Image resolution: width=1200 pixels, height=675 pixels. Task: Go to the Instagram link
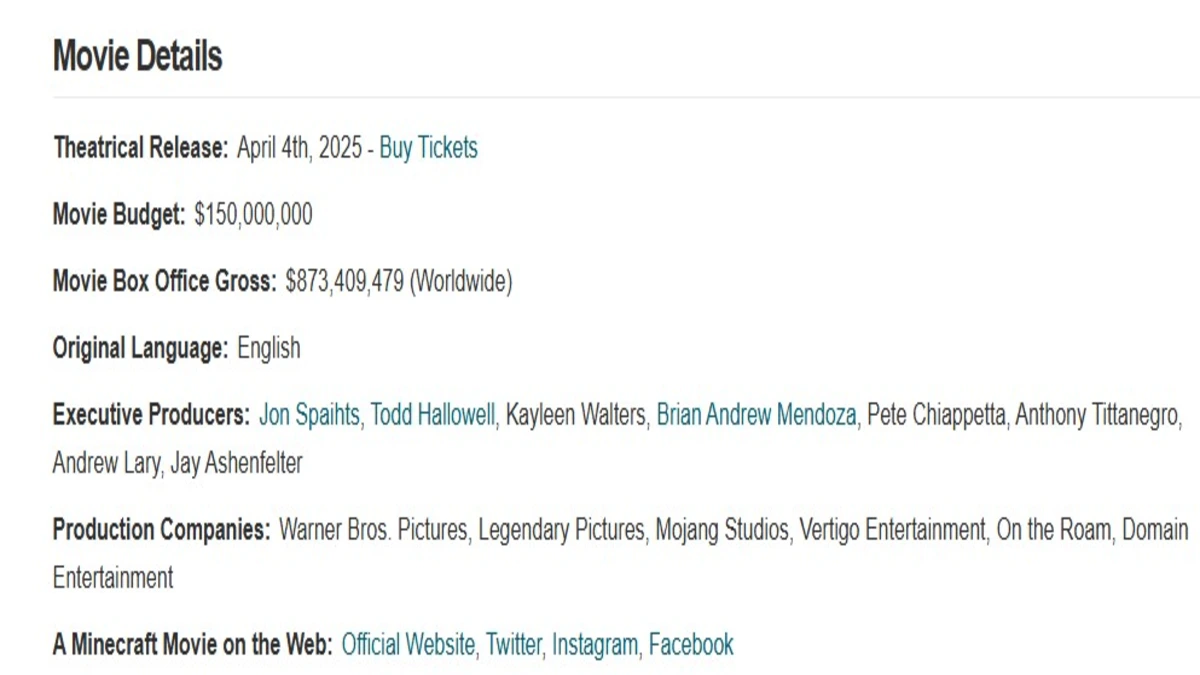point(594,645)
